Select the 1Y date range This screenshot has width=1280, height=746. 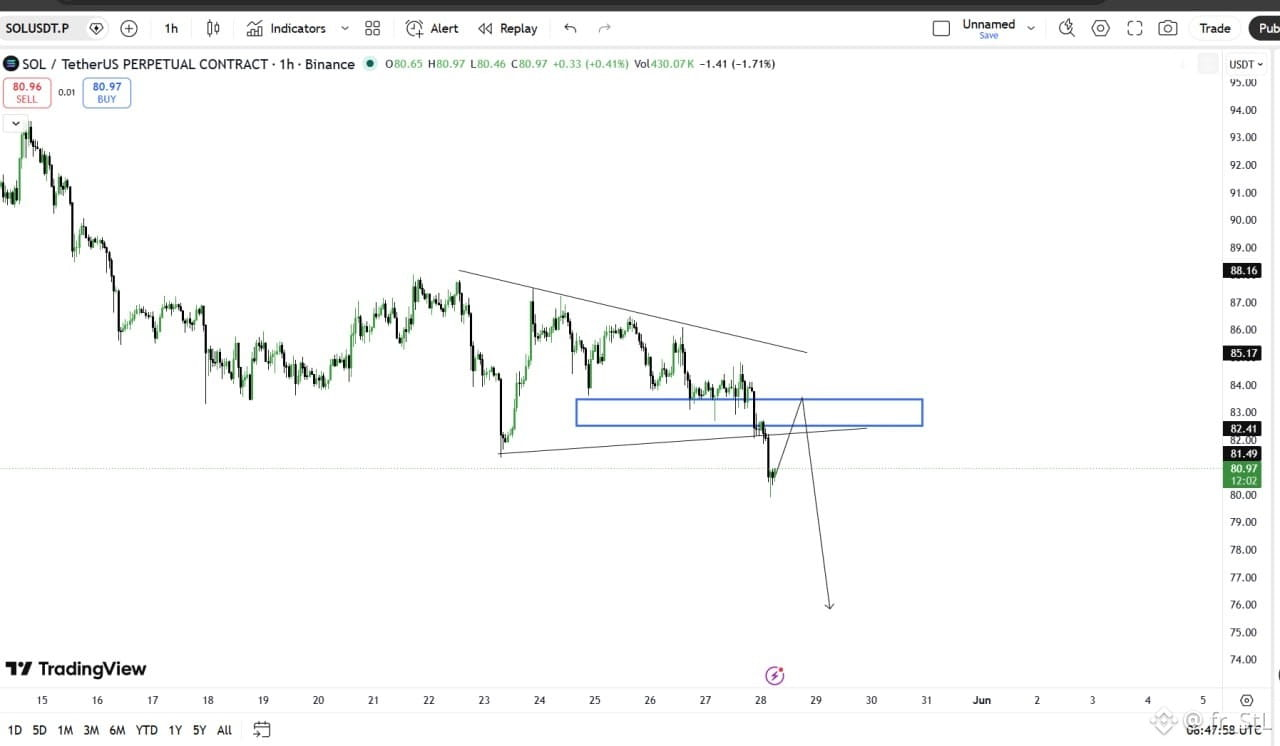[x=175, y=730]
